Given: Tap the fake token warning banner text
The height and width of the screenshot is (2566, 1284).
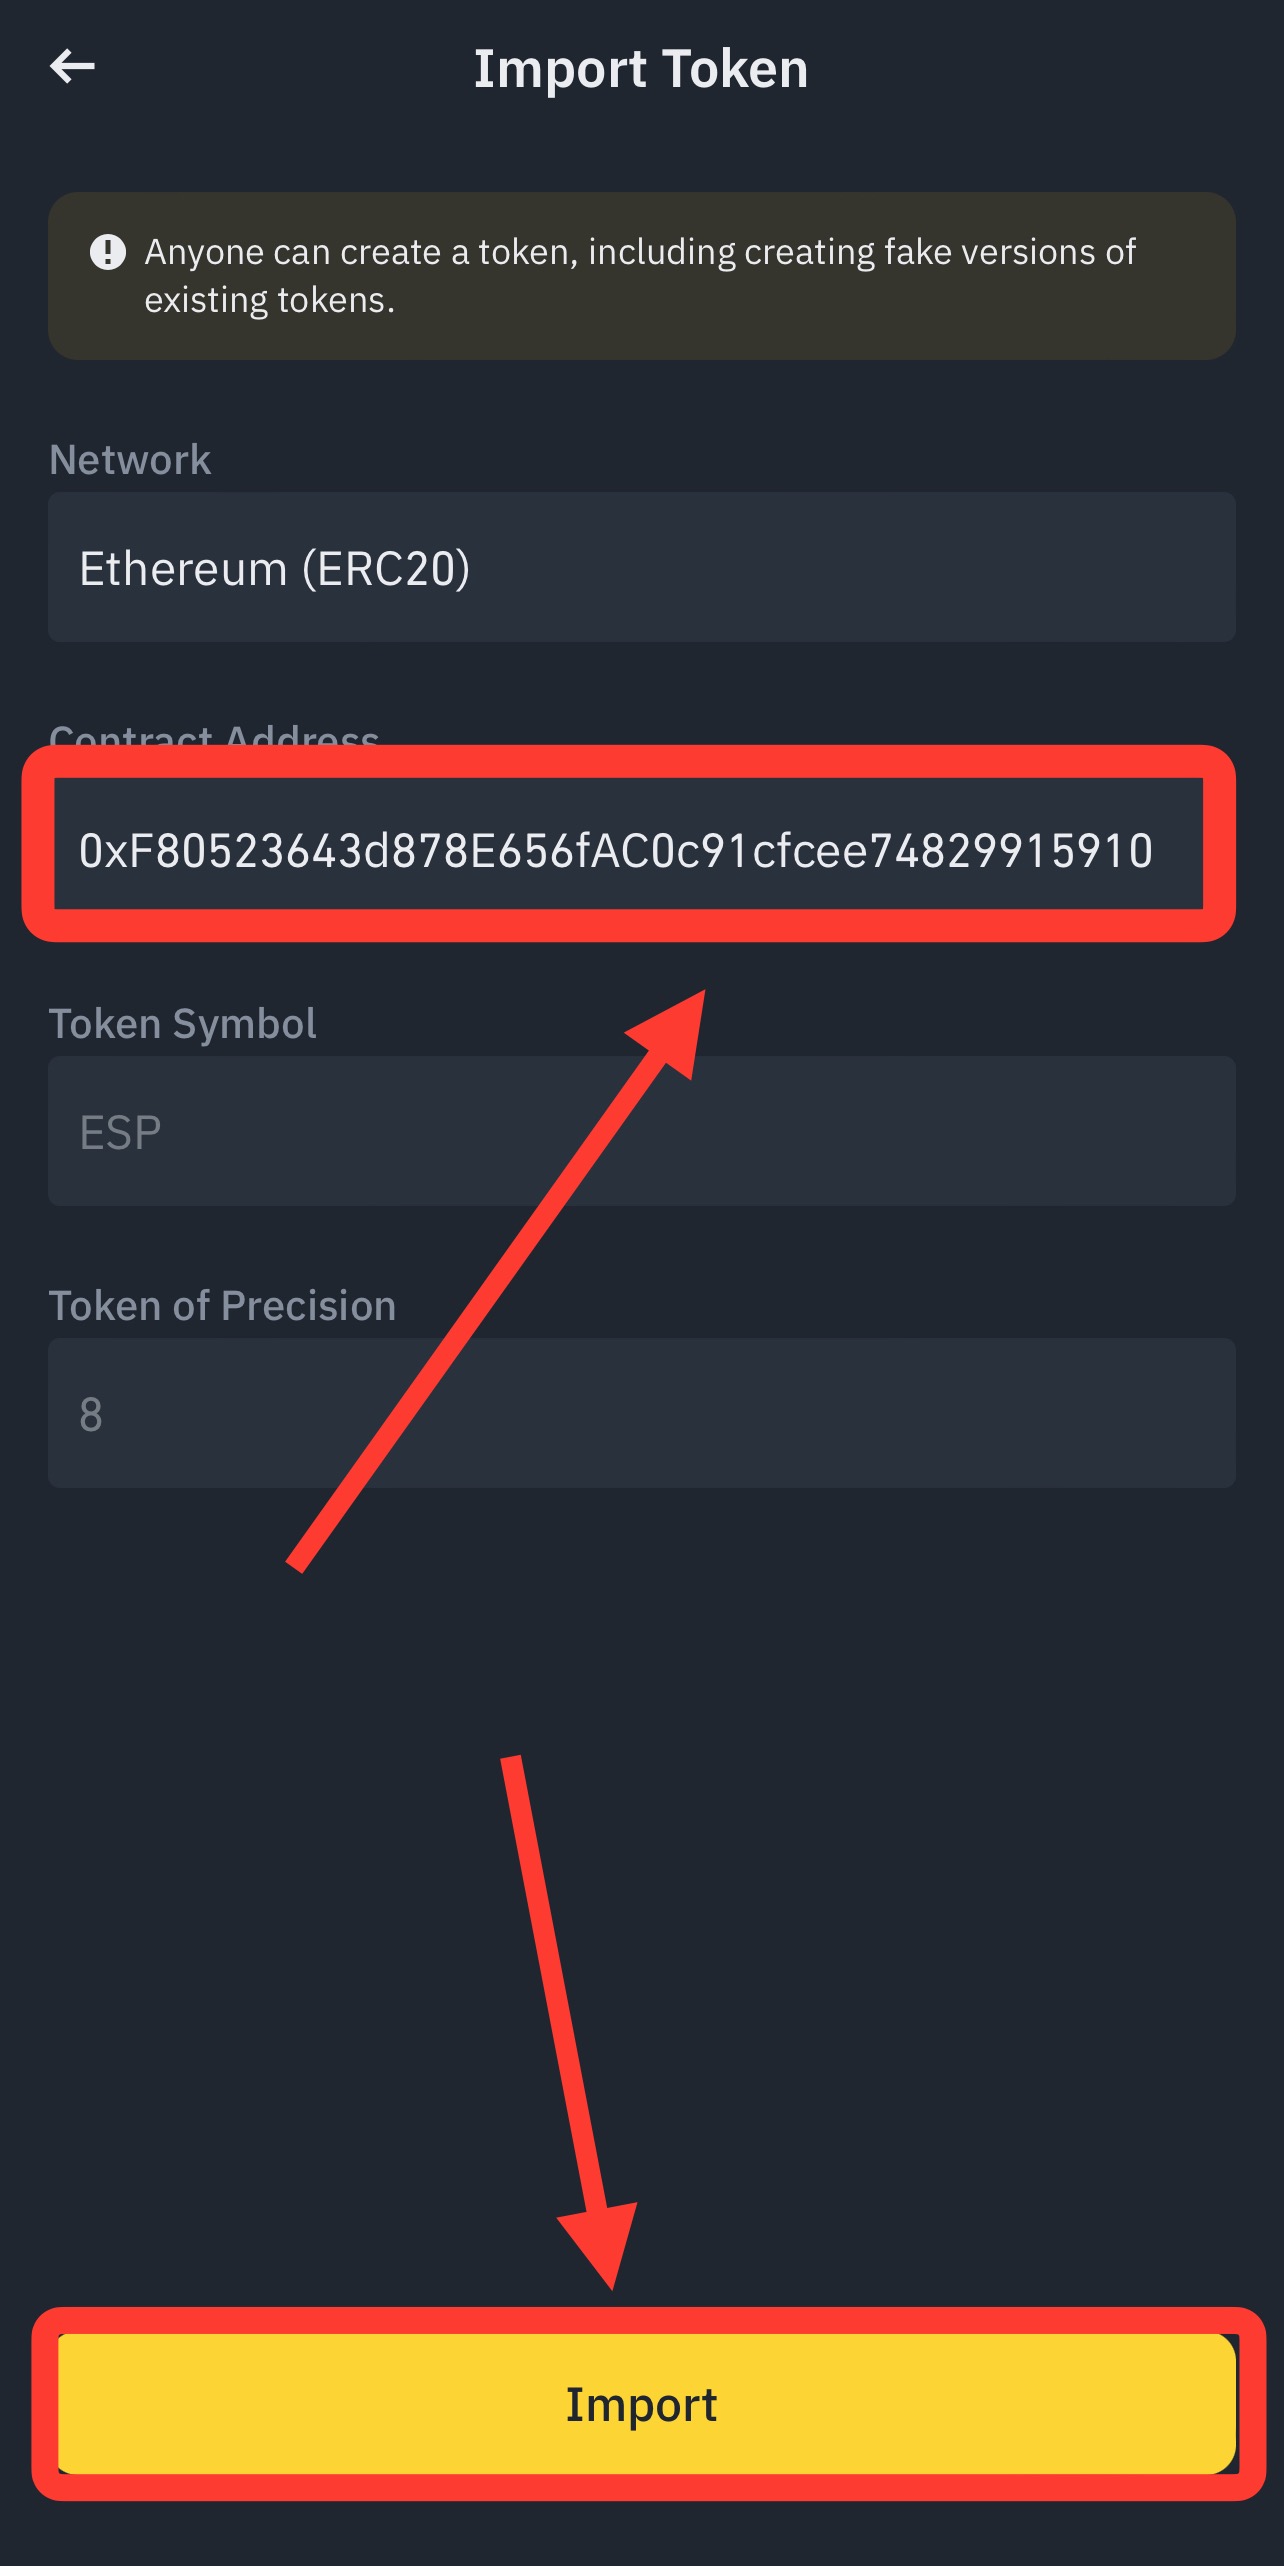Looking at the screenshot, I should [640, 252].
